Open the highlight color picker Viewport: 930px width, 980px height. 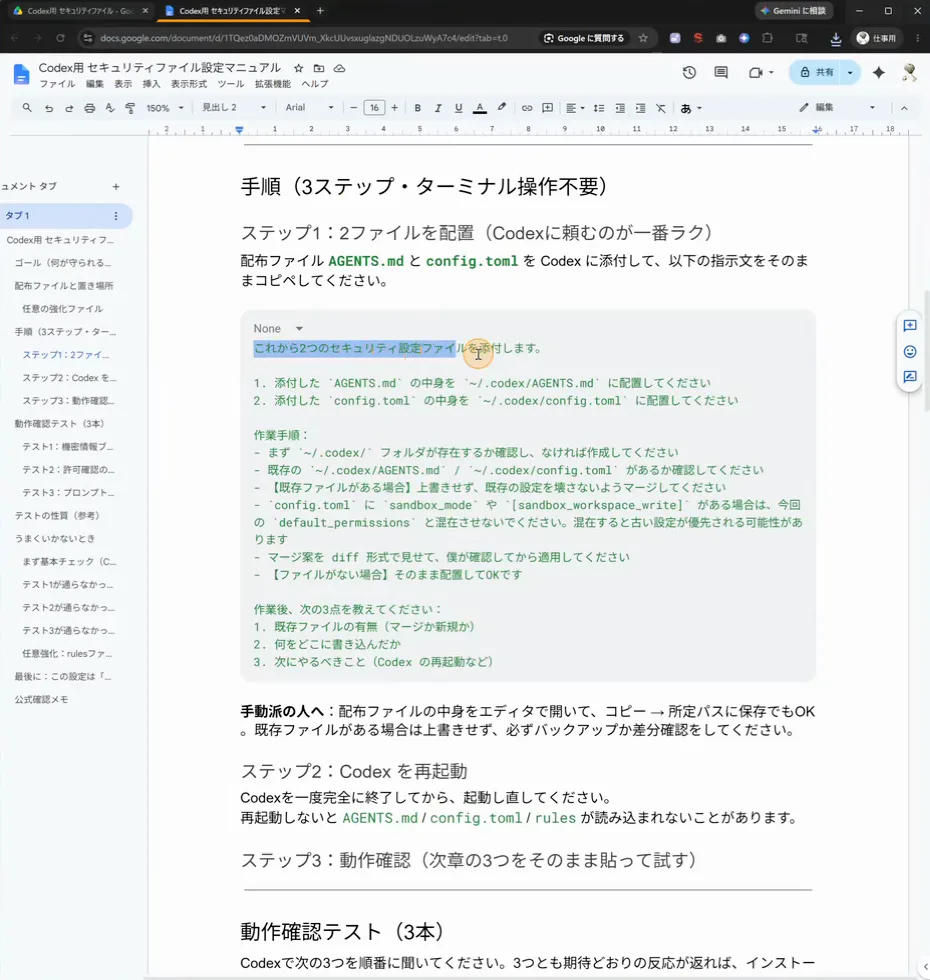coord(501,108)
